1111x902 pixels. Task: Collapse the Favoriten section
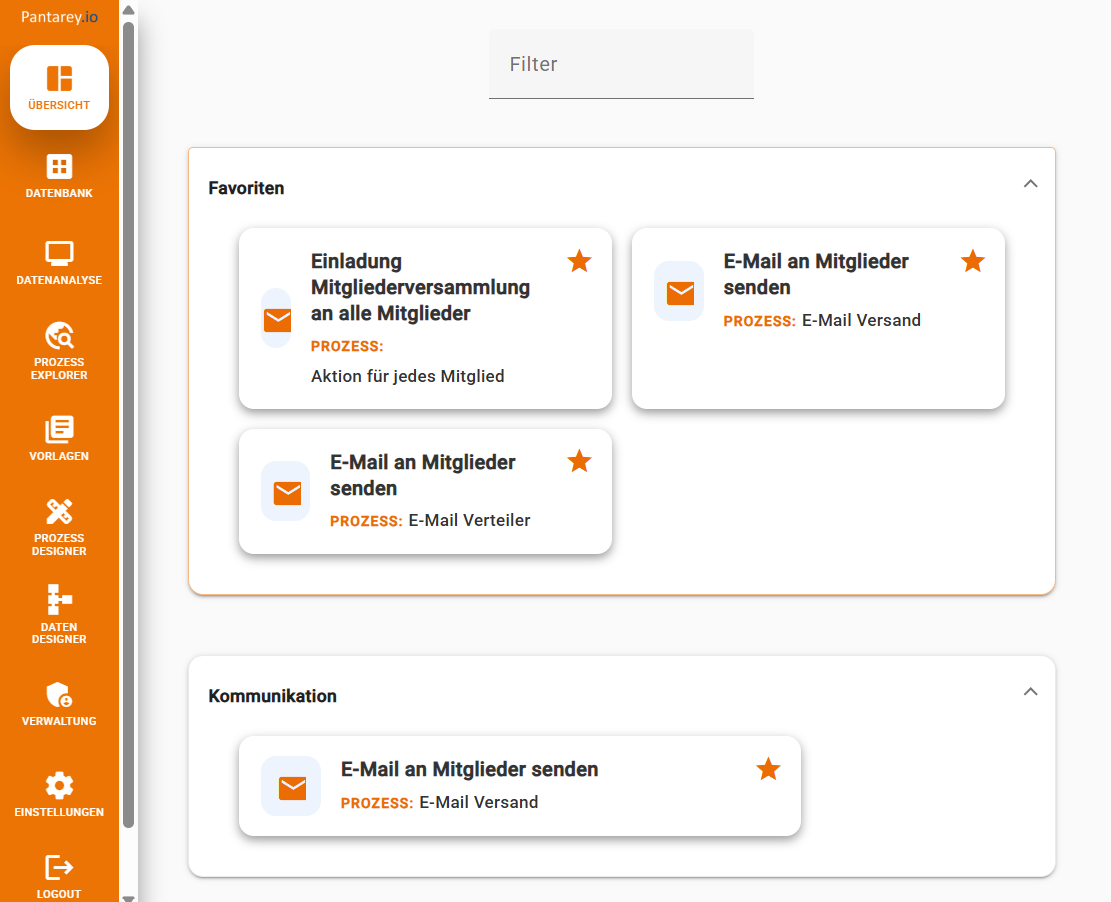[1030, 184]
